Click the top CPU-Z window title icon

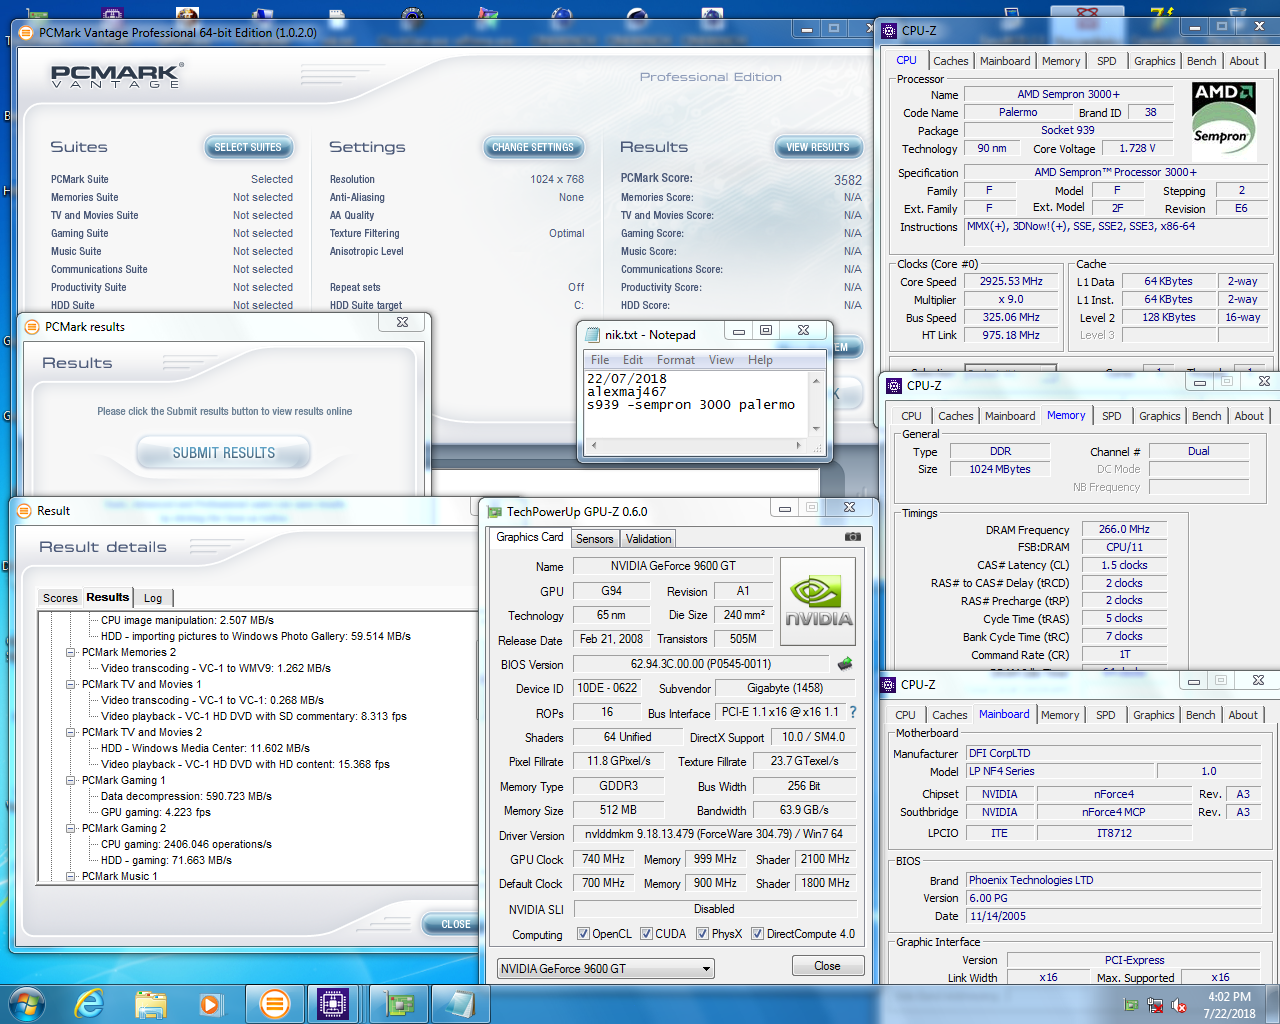tap(889, 31)
